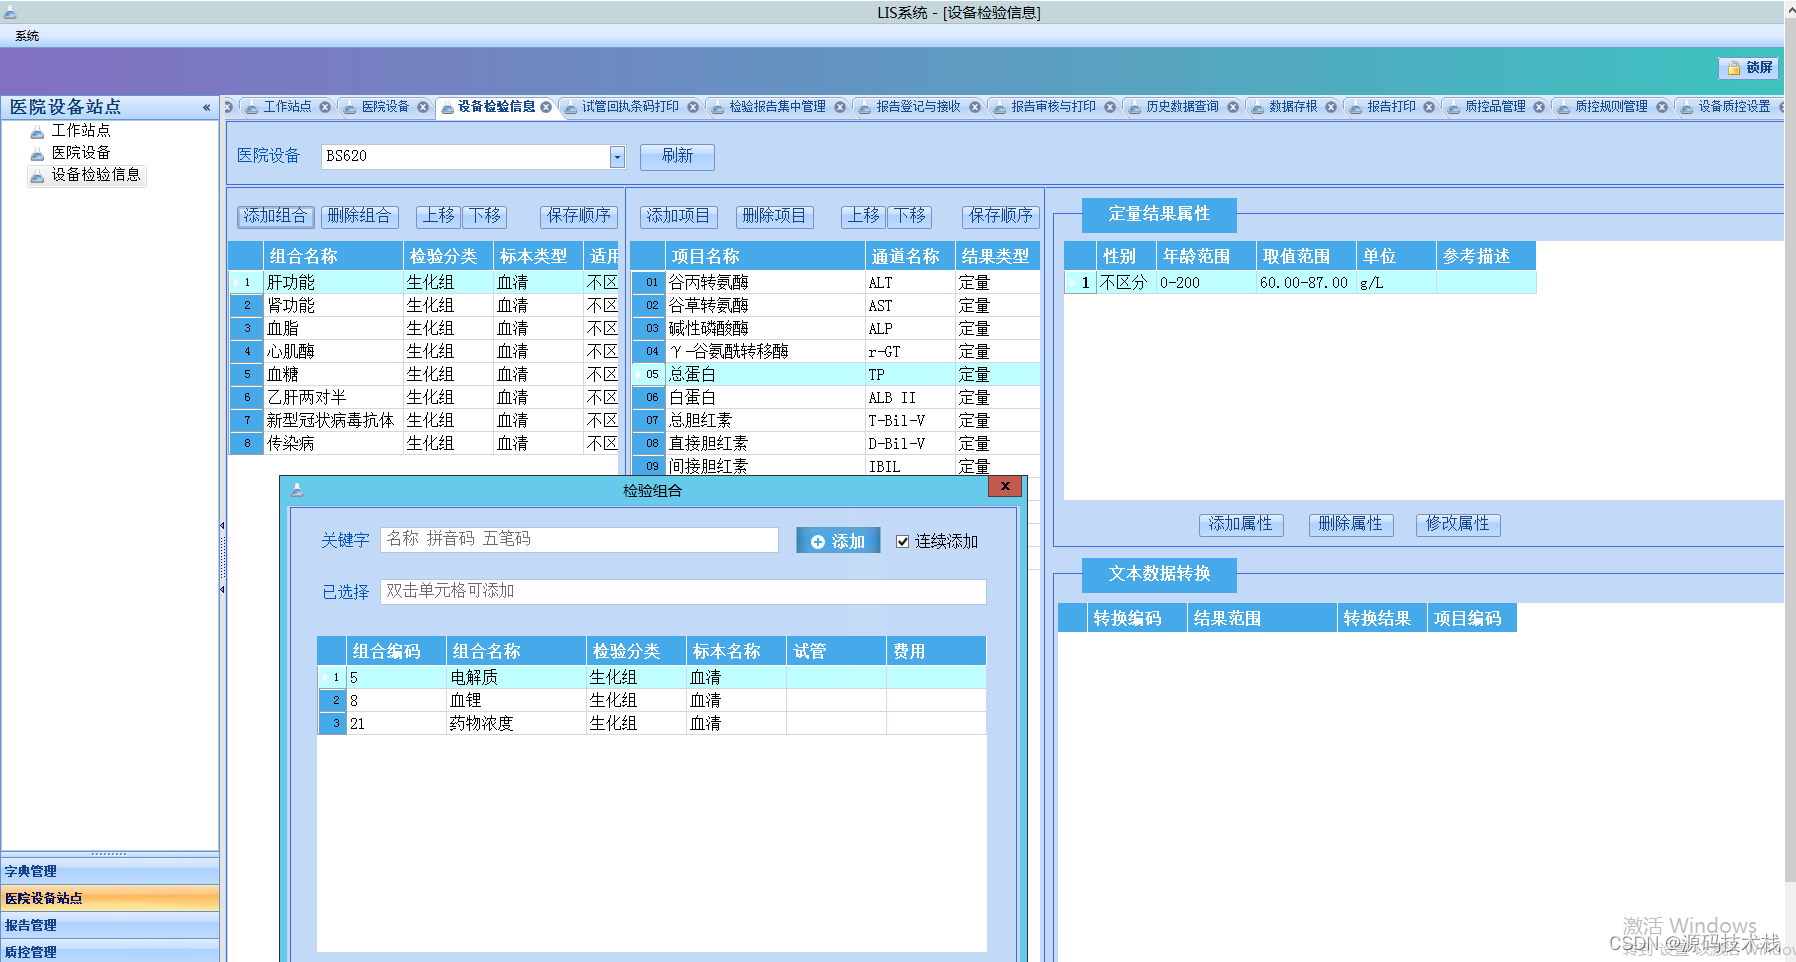Viewport: 1796px width, 962px height.
Task: Click the 添加属性 button
Action: 1240,524
